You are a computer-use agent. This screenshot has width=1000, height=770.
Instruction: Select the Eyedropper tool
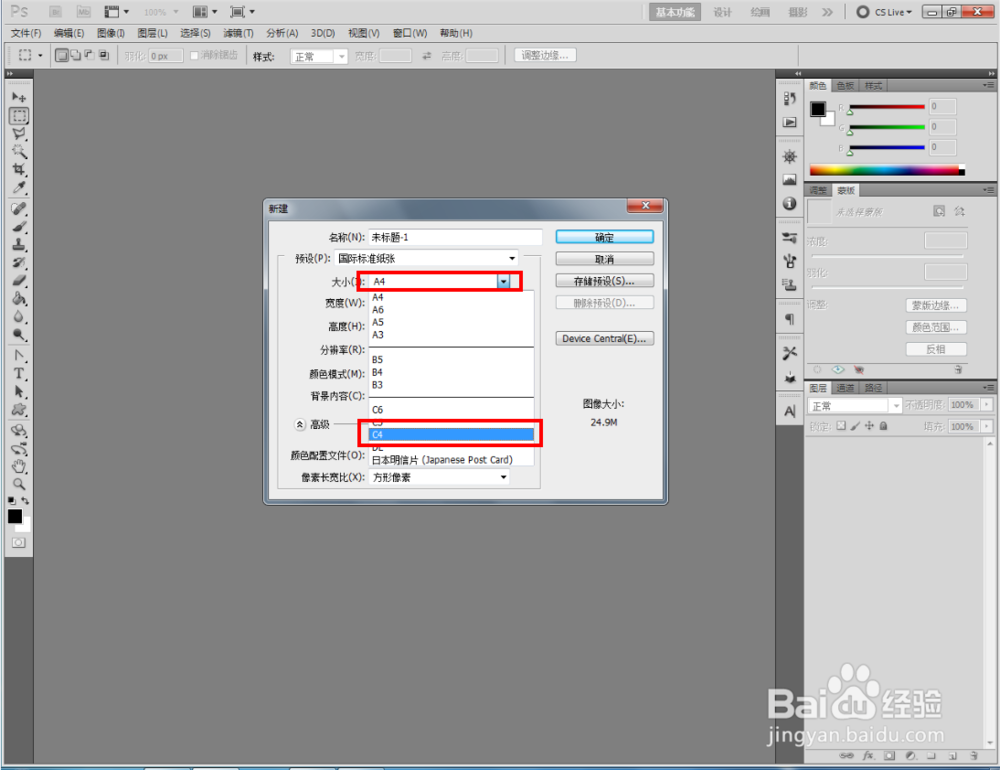(x=19, y=188)
